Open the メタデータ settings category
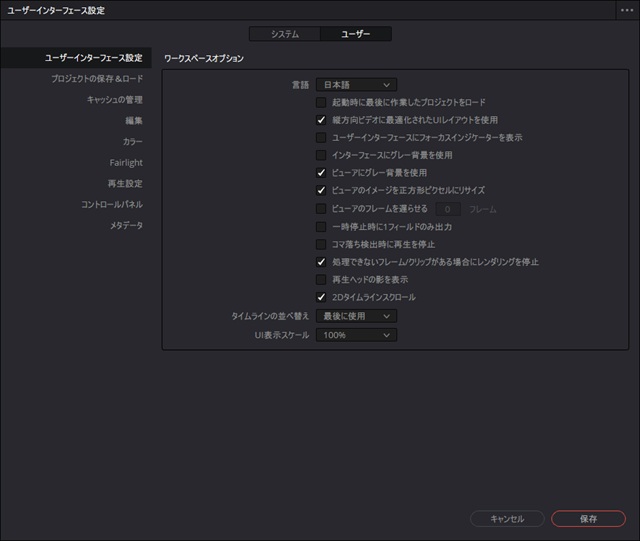 pyautogui.click(x=126, y=225)
